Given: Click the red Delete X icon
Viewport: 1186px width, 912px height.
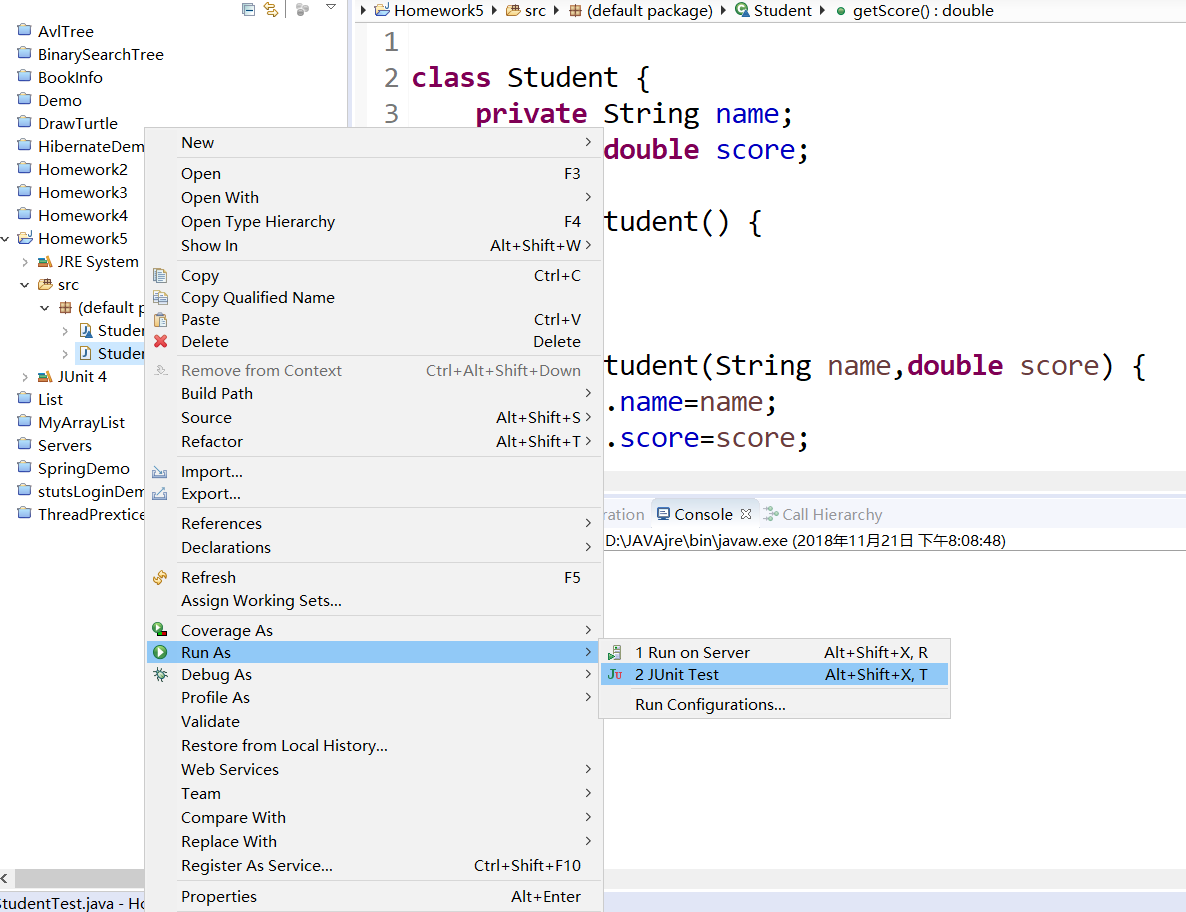Looking at the screenshot, I should (160, 342).
